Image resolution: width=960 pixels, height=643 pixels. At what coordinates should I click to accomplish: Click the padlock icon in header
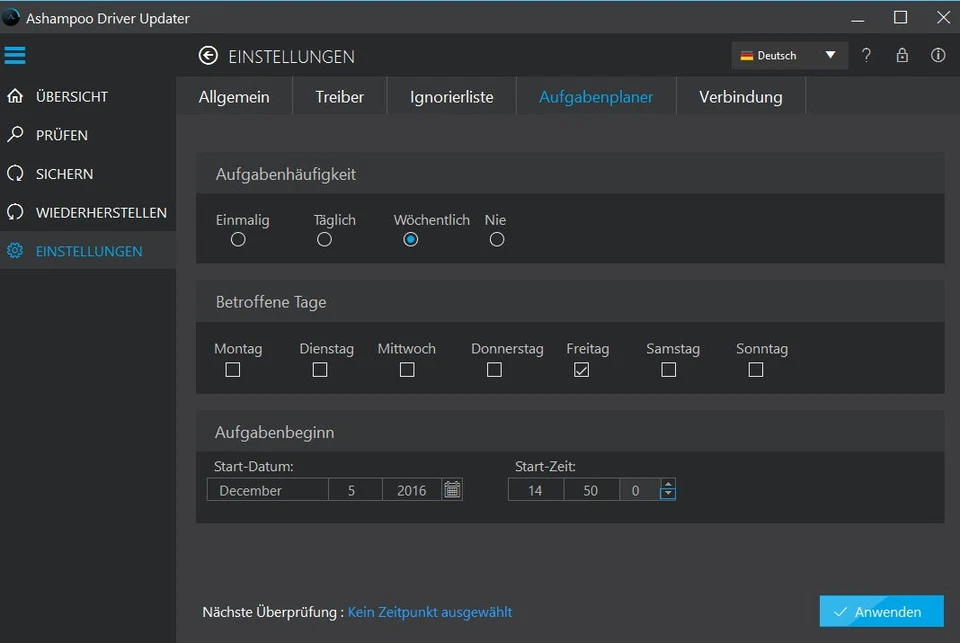click(902, 56)
